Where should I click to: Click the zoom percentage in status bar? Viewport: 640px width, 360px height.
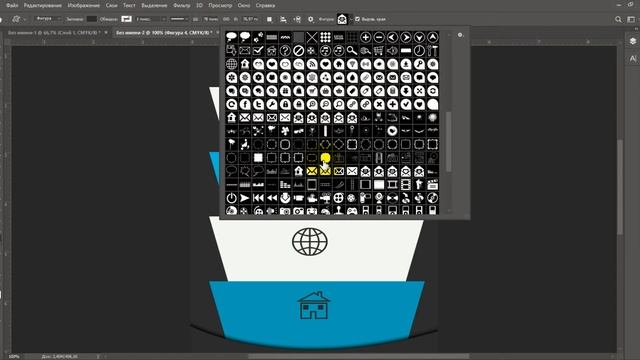(x=14, y=357)
